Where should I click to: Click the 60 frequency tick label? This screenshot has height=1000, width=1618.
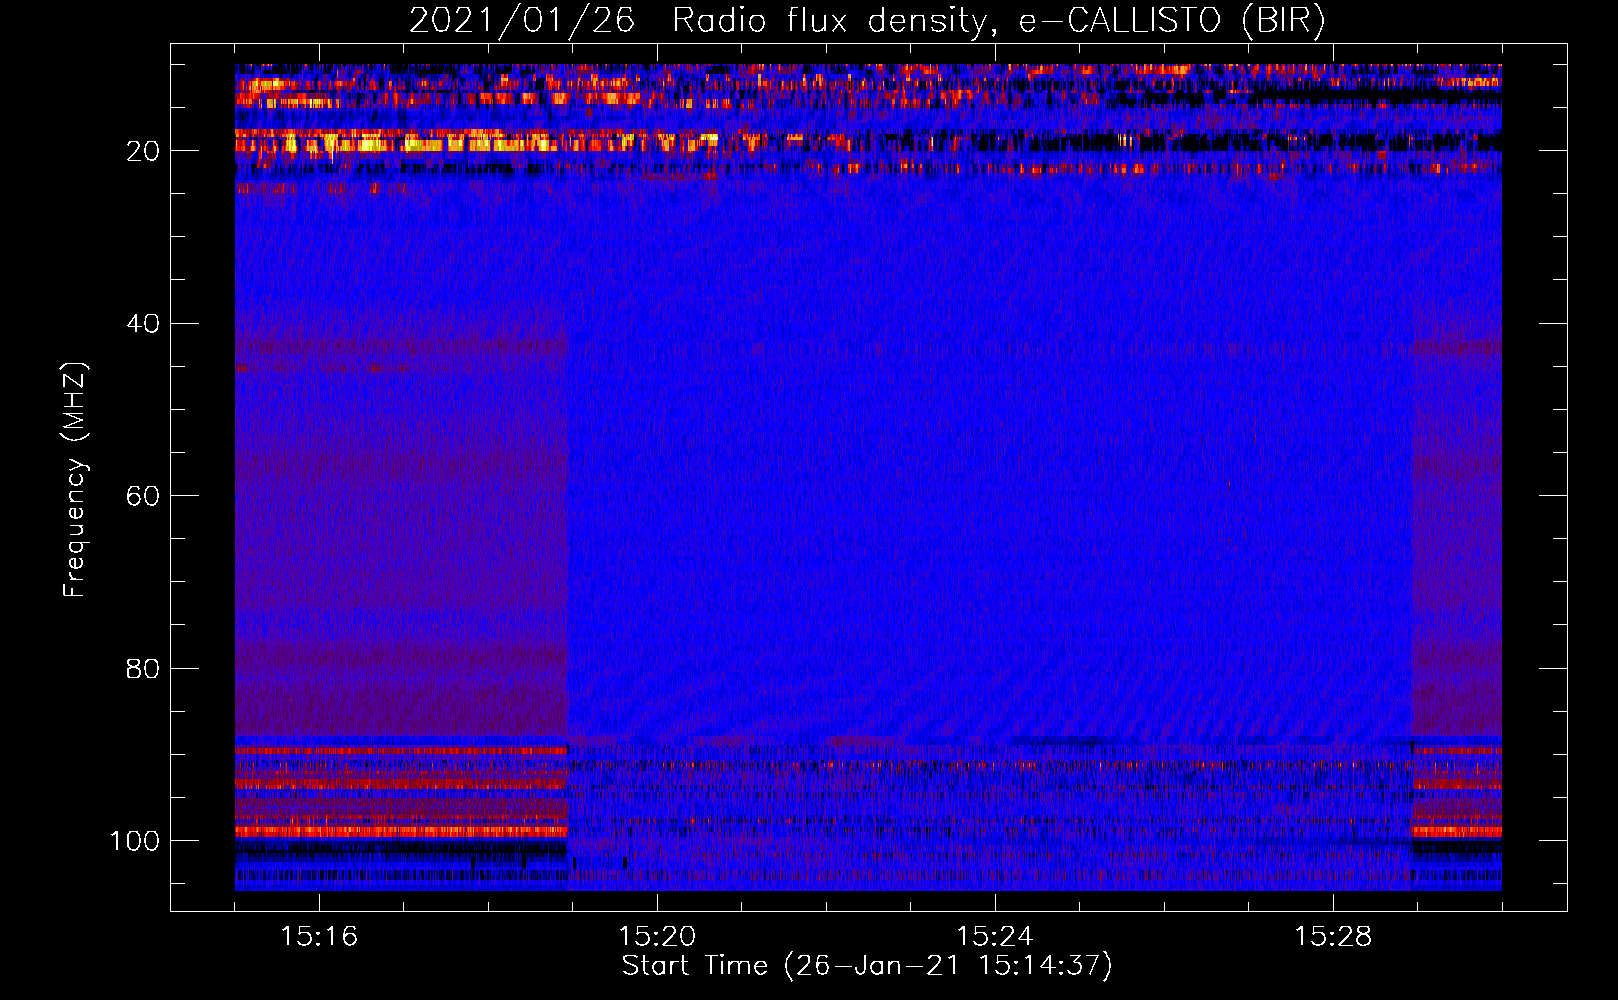[x=143, y=496]
